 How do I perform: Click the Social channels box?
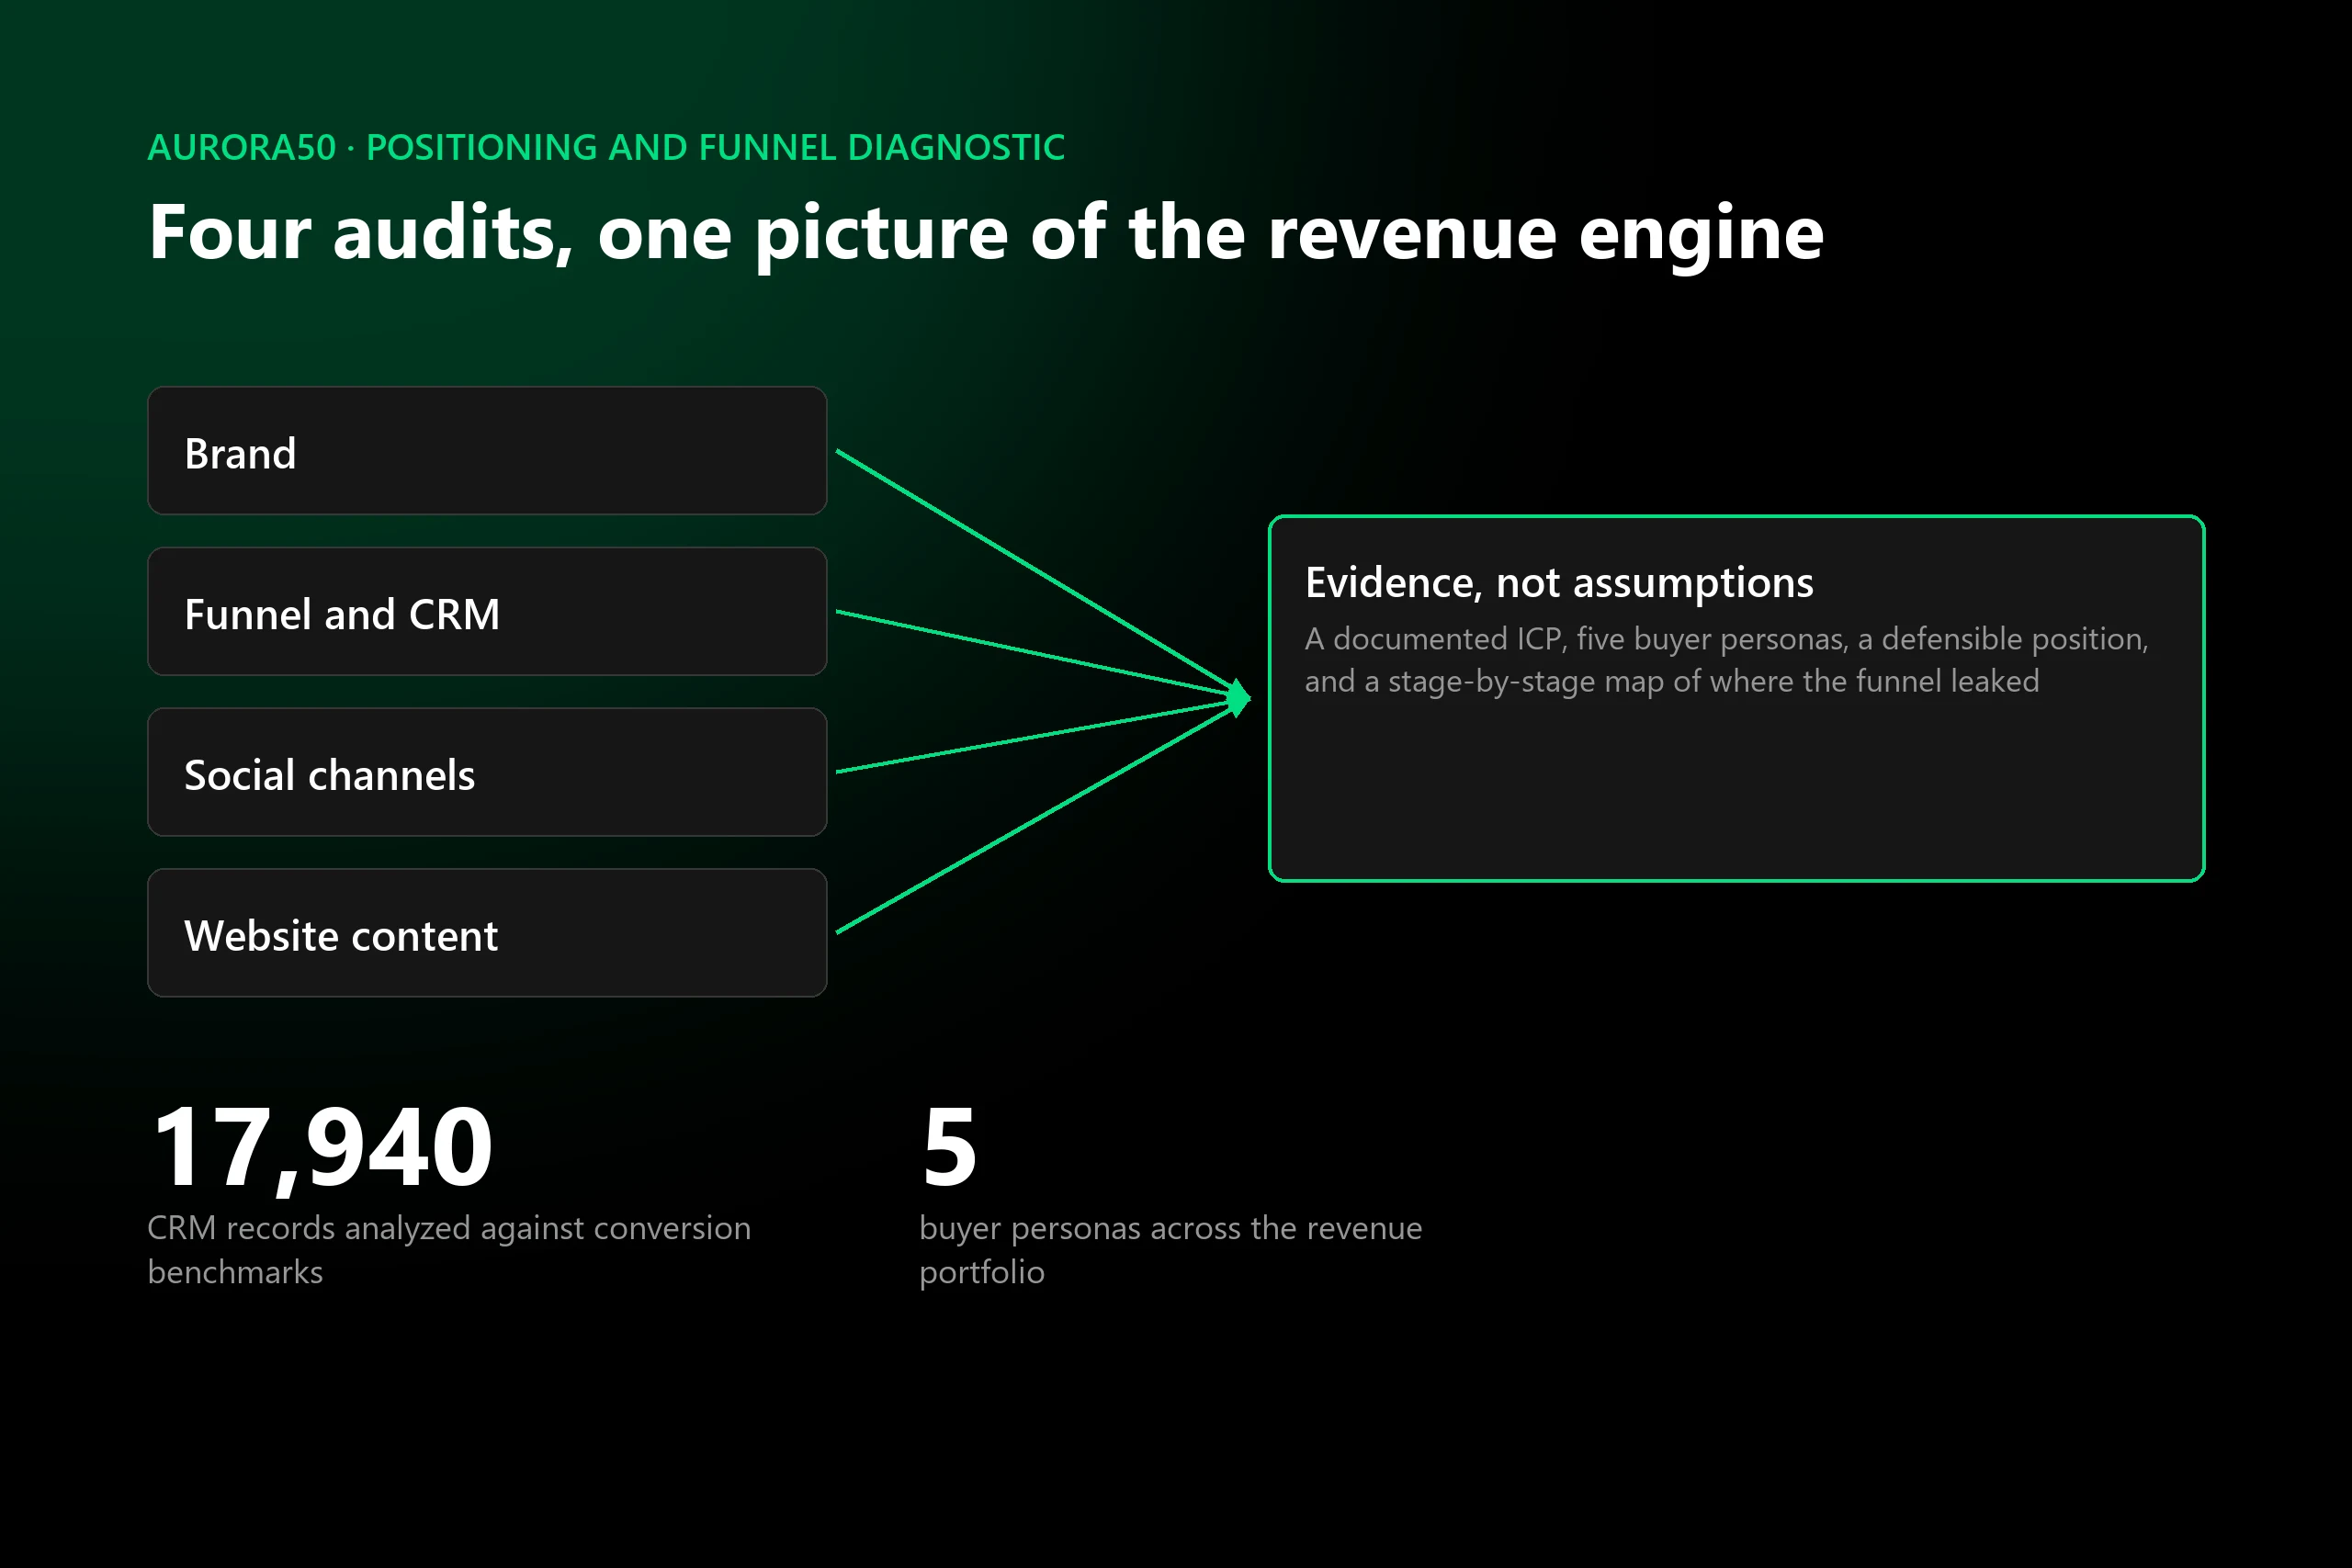pyautogui.click(x=487, y=773)
